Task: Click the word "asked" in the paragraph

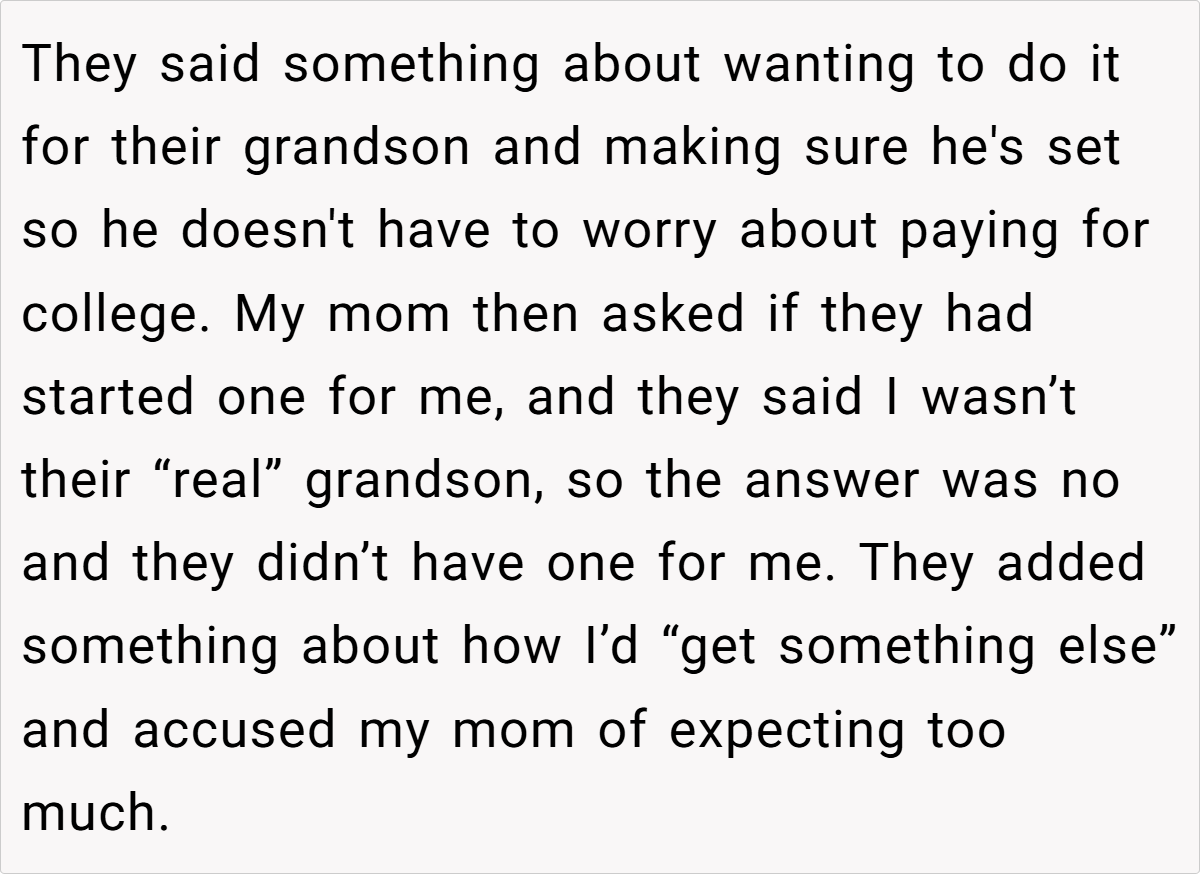Action: coord(673,314)
